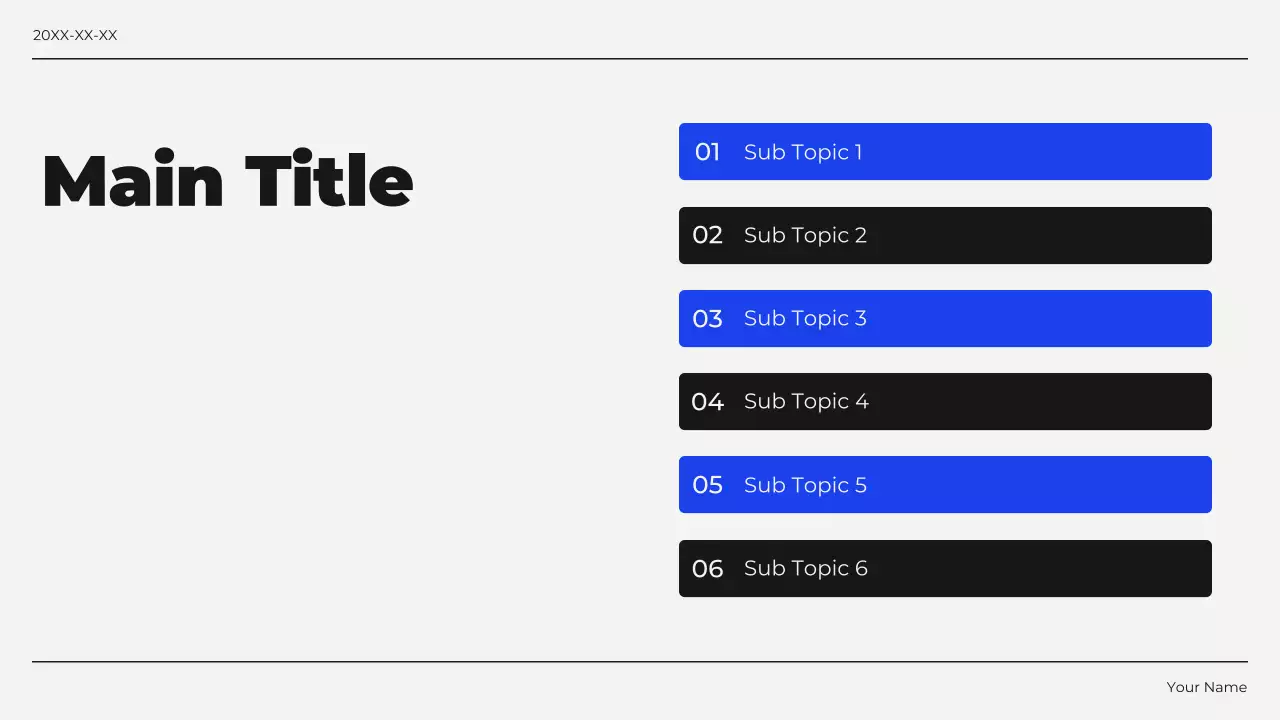1280x720 pixels.
Task: Click the 05 number label
Action: pyautogui.click(x=707, y=485)
